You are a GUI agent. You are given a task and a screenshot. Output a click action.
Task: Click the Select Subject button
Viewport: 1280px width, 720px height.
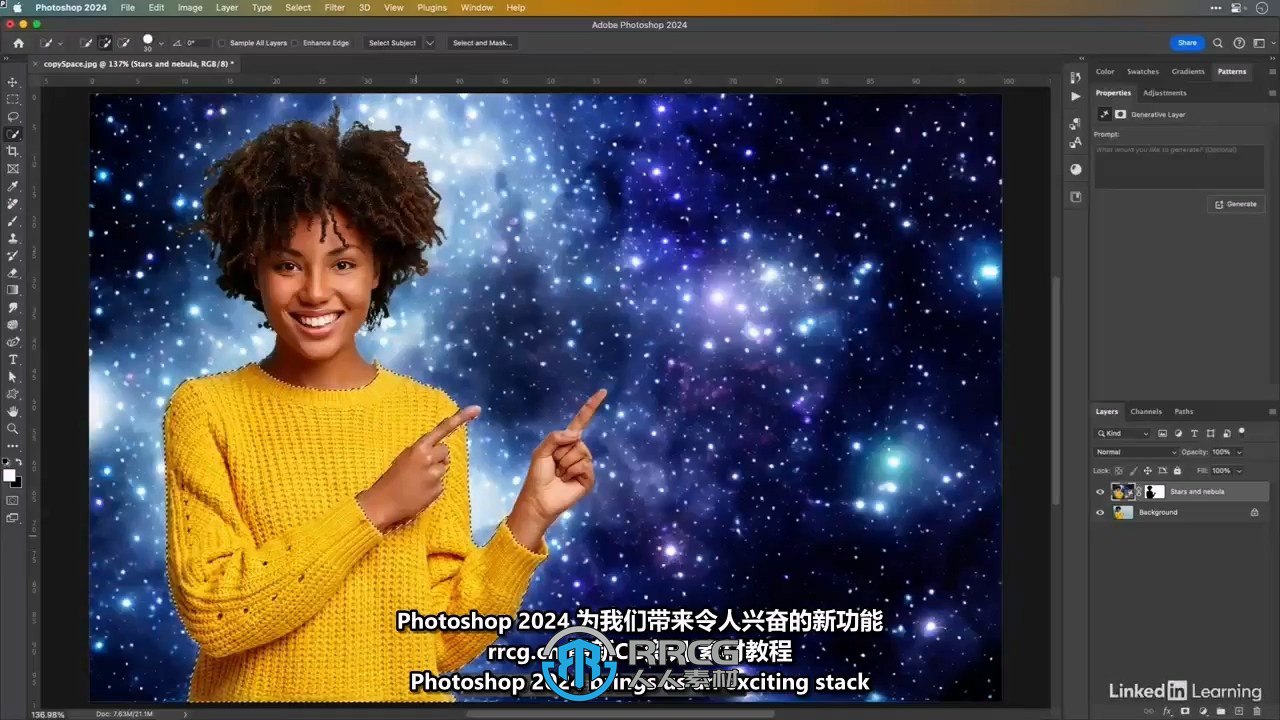[x=392, y=43]
